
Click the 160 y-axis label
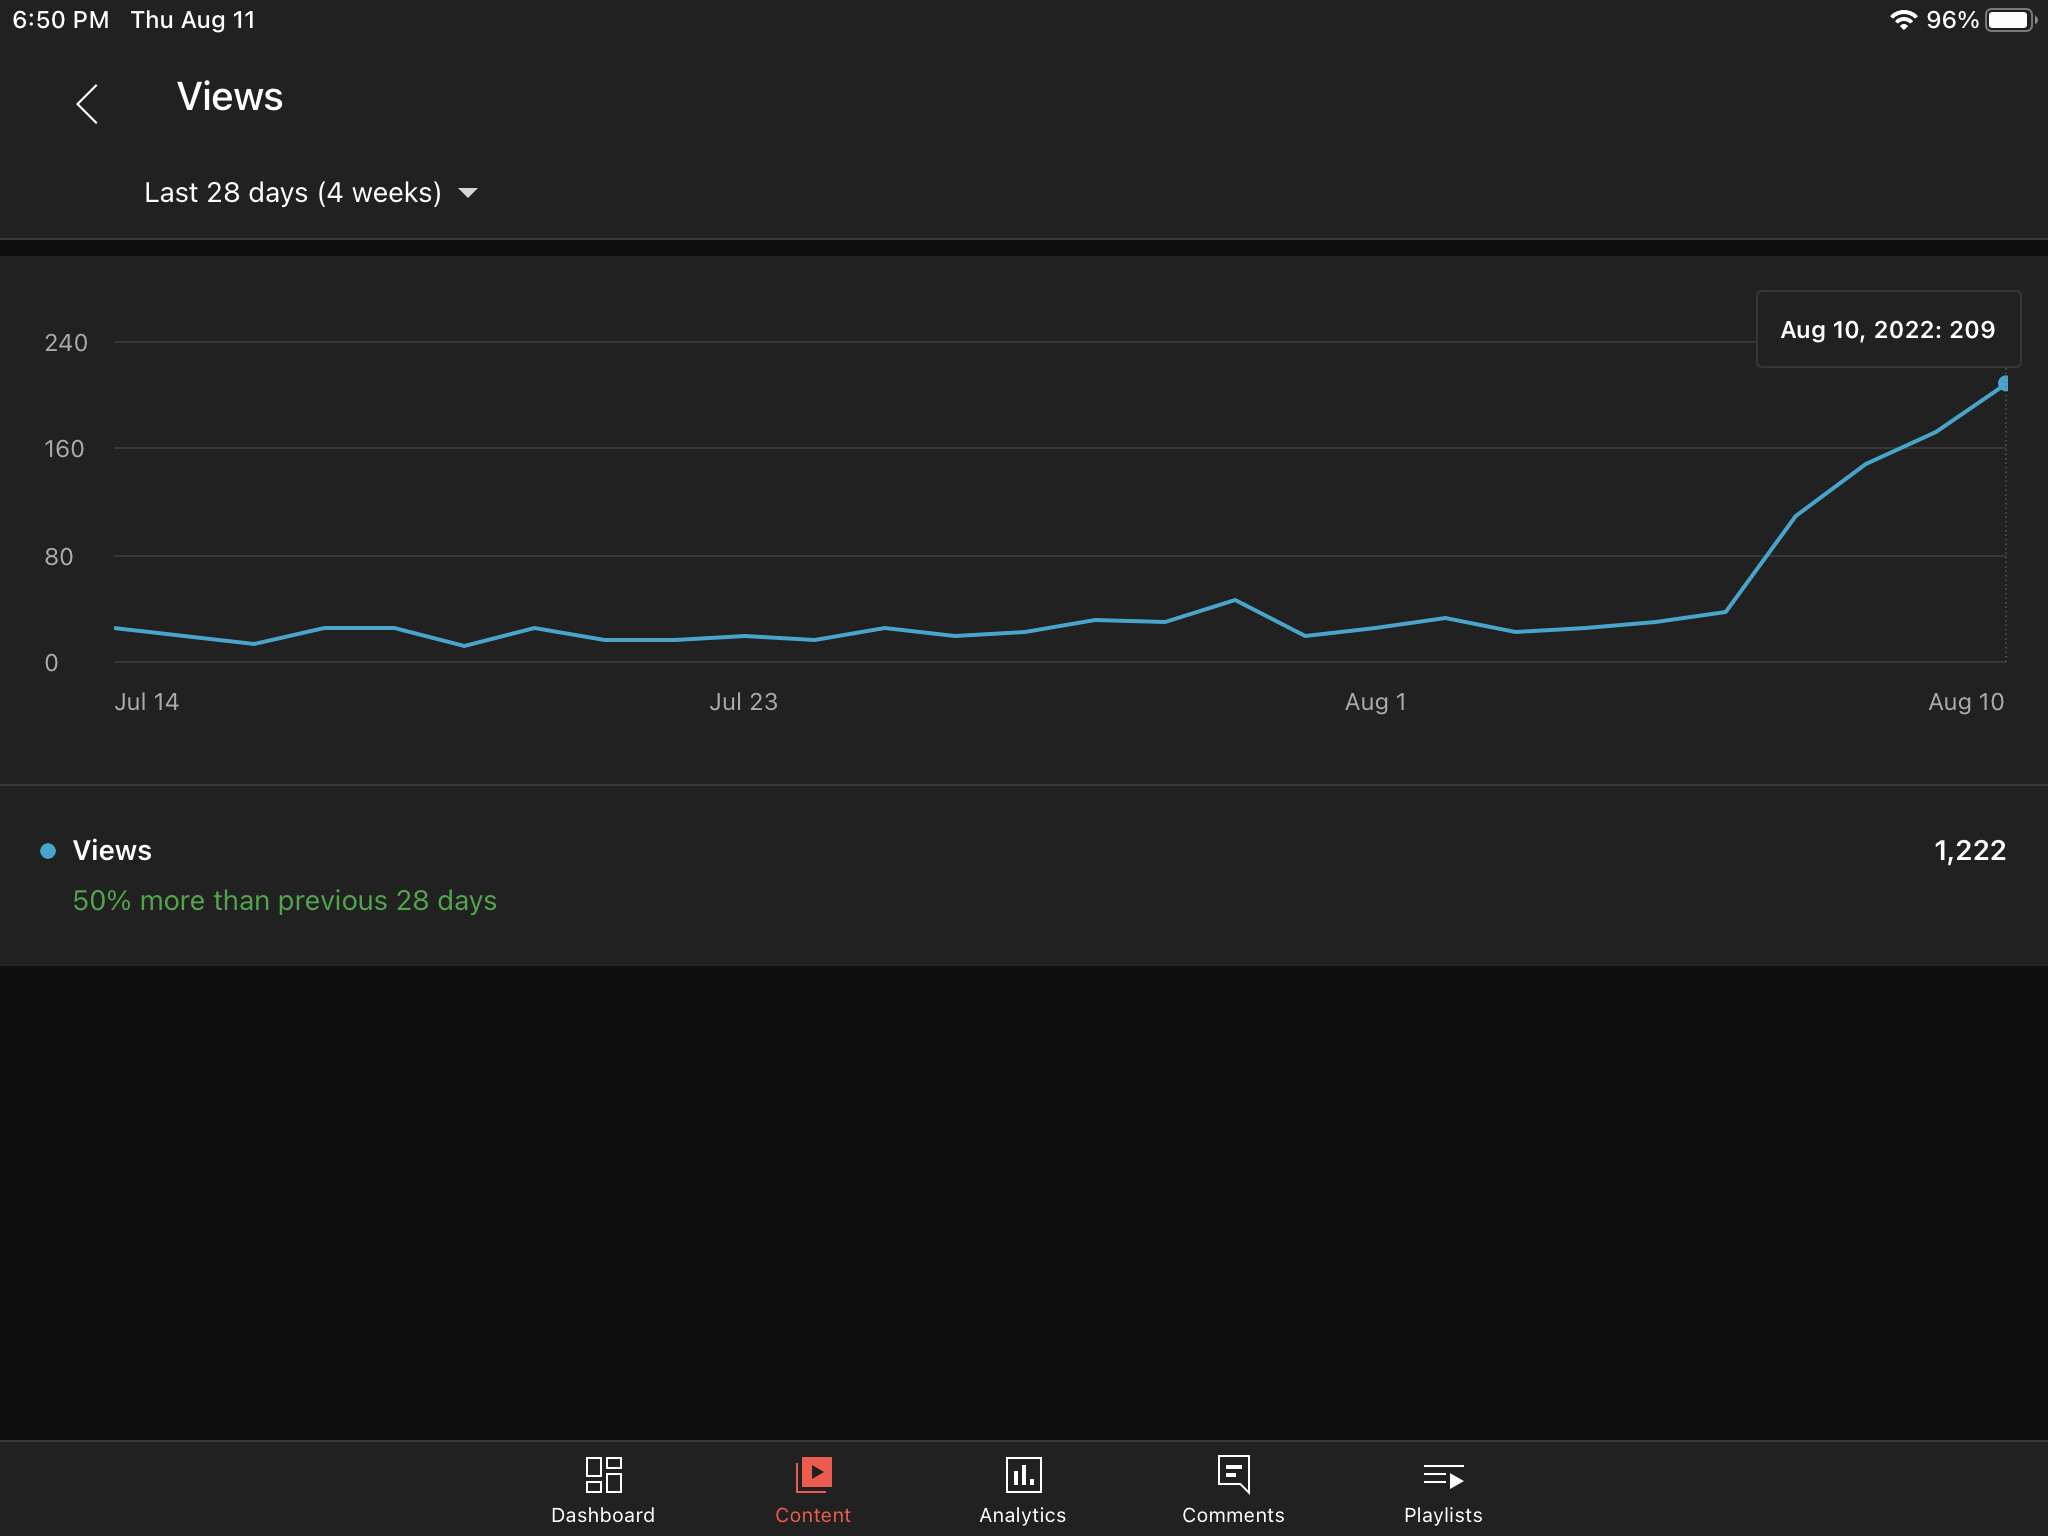pos(64,449)
